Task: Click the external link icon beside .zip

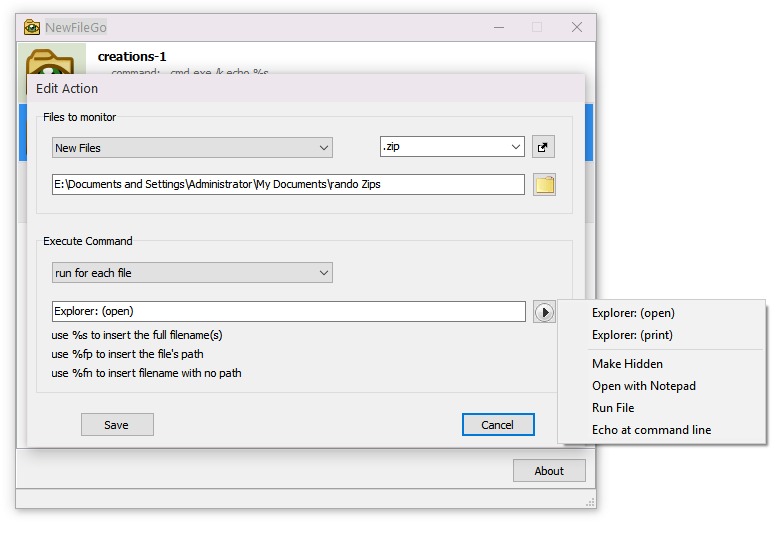Action: pos(543,148)
